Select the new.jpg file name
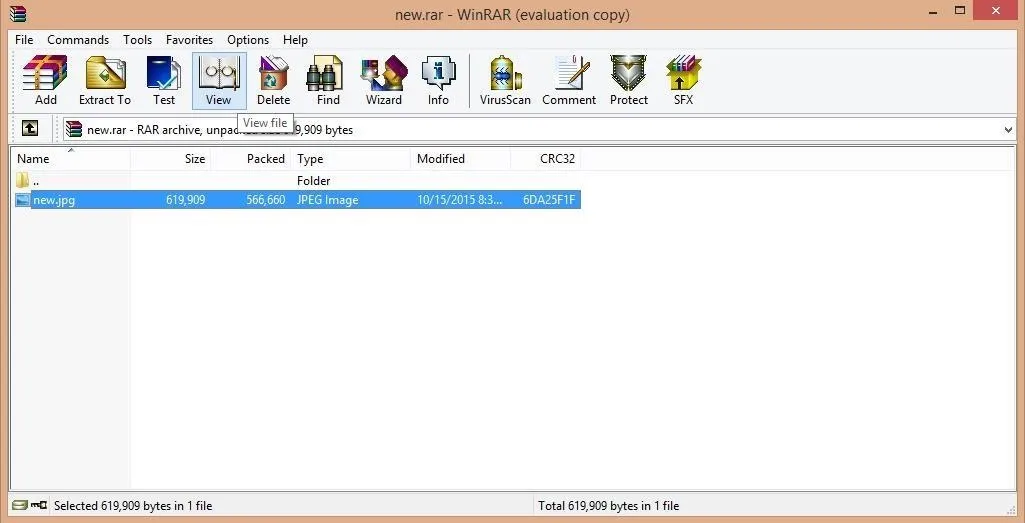This screenshot has height=523, width=1025. [54, 200]
